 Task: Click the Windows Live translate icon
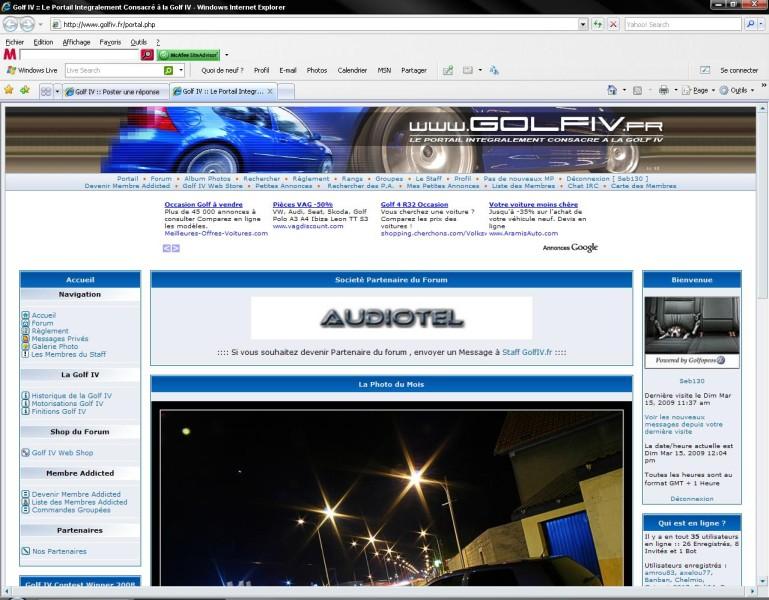[x=494, y=70]
